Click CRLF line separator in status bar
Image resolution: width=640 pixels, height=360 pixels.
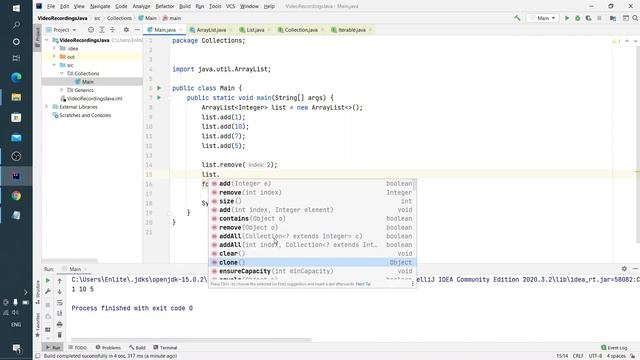coord(578,356)
